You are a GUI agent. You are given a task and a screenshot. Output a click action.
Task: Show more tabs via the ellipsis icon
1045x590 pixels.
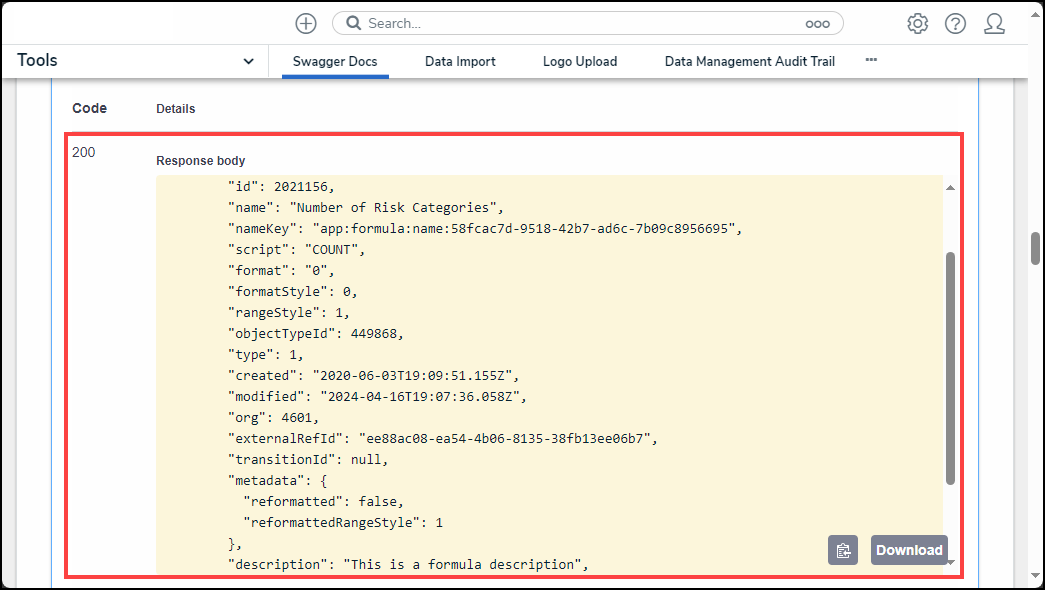pos(871,60)
